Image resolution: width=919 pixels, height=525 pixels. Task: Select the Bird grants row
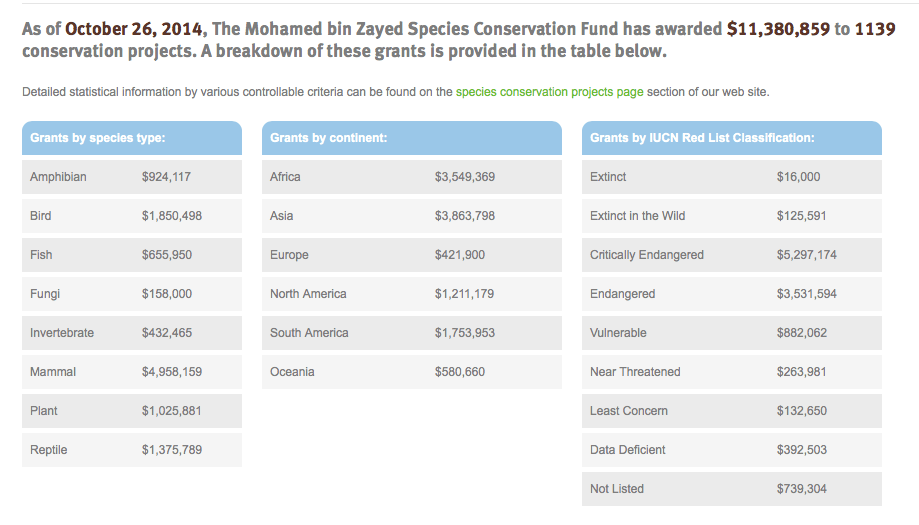coord(131,216)
